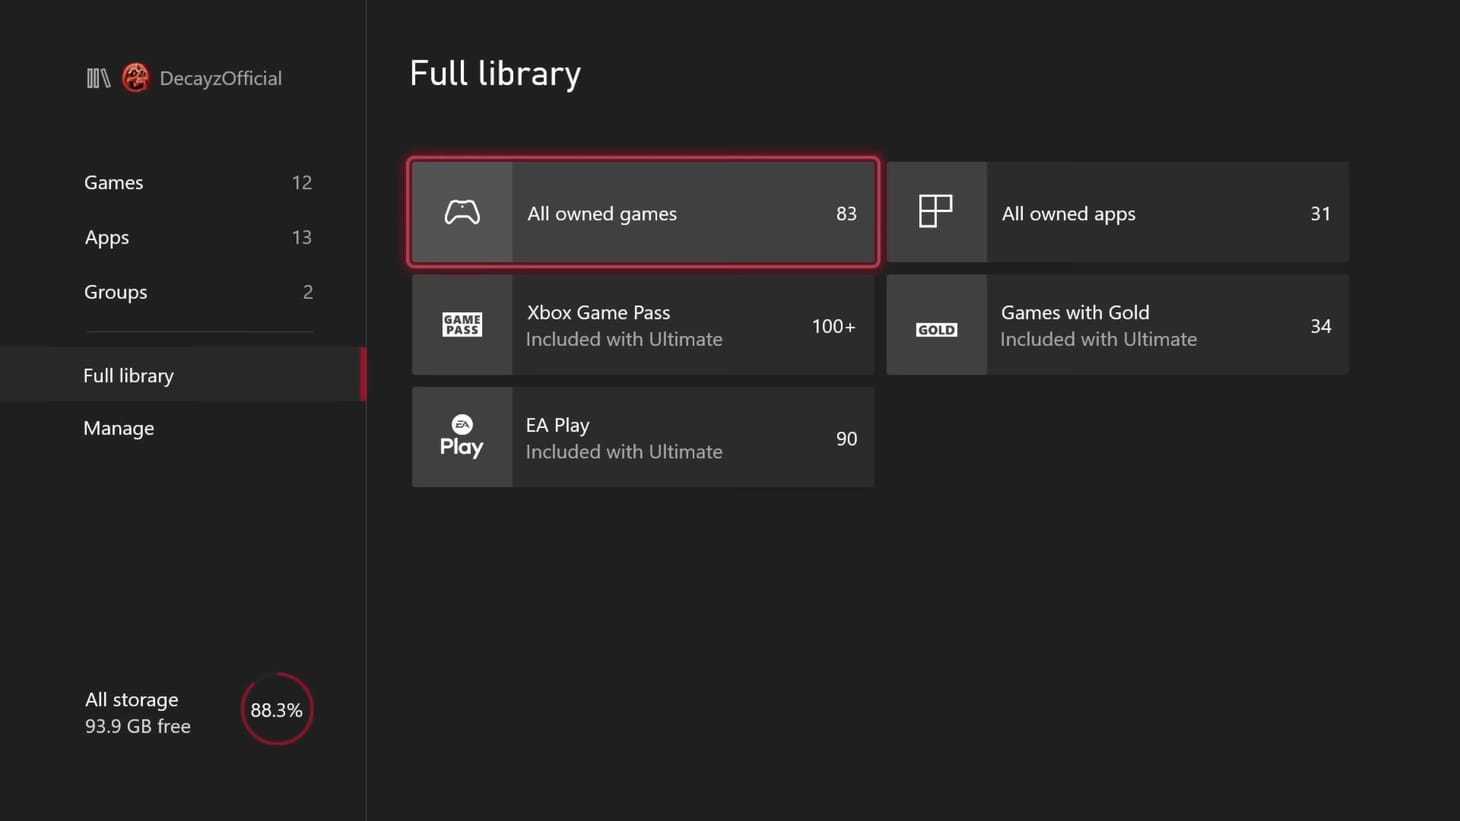
Task: Click the All storage free space label
Action: pyautogui.click(x=137, y=712)
